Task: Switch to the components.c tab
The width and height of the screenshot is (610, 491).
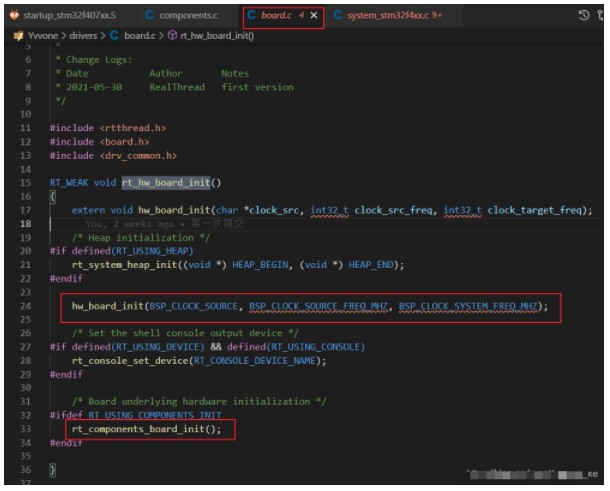Action: [x=188, y=16]
